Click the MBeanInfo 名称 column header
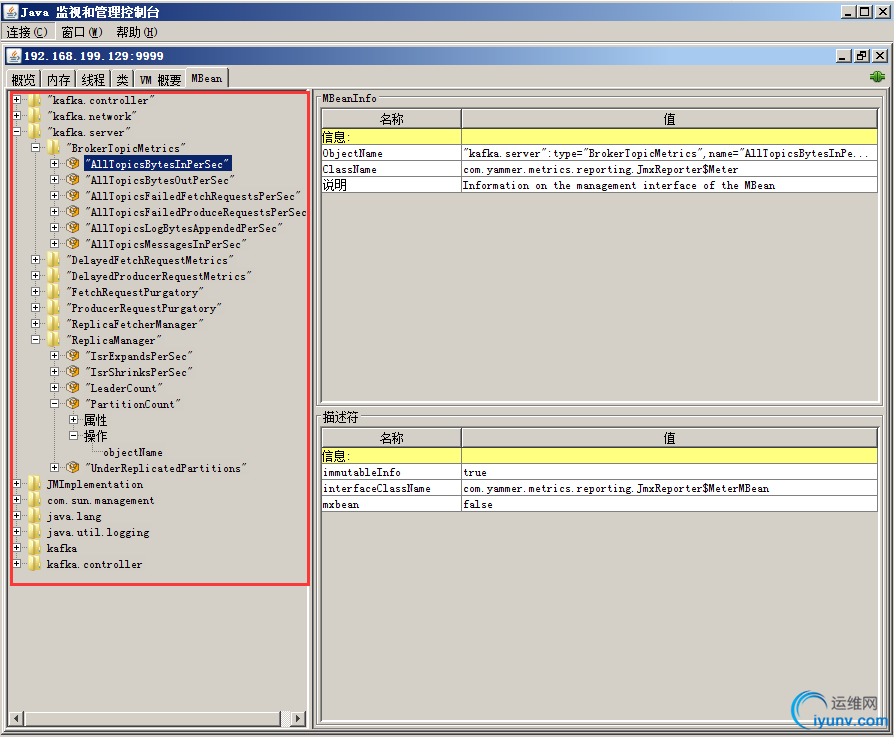 coord(391,119)
